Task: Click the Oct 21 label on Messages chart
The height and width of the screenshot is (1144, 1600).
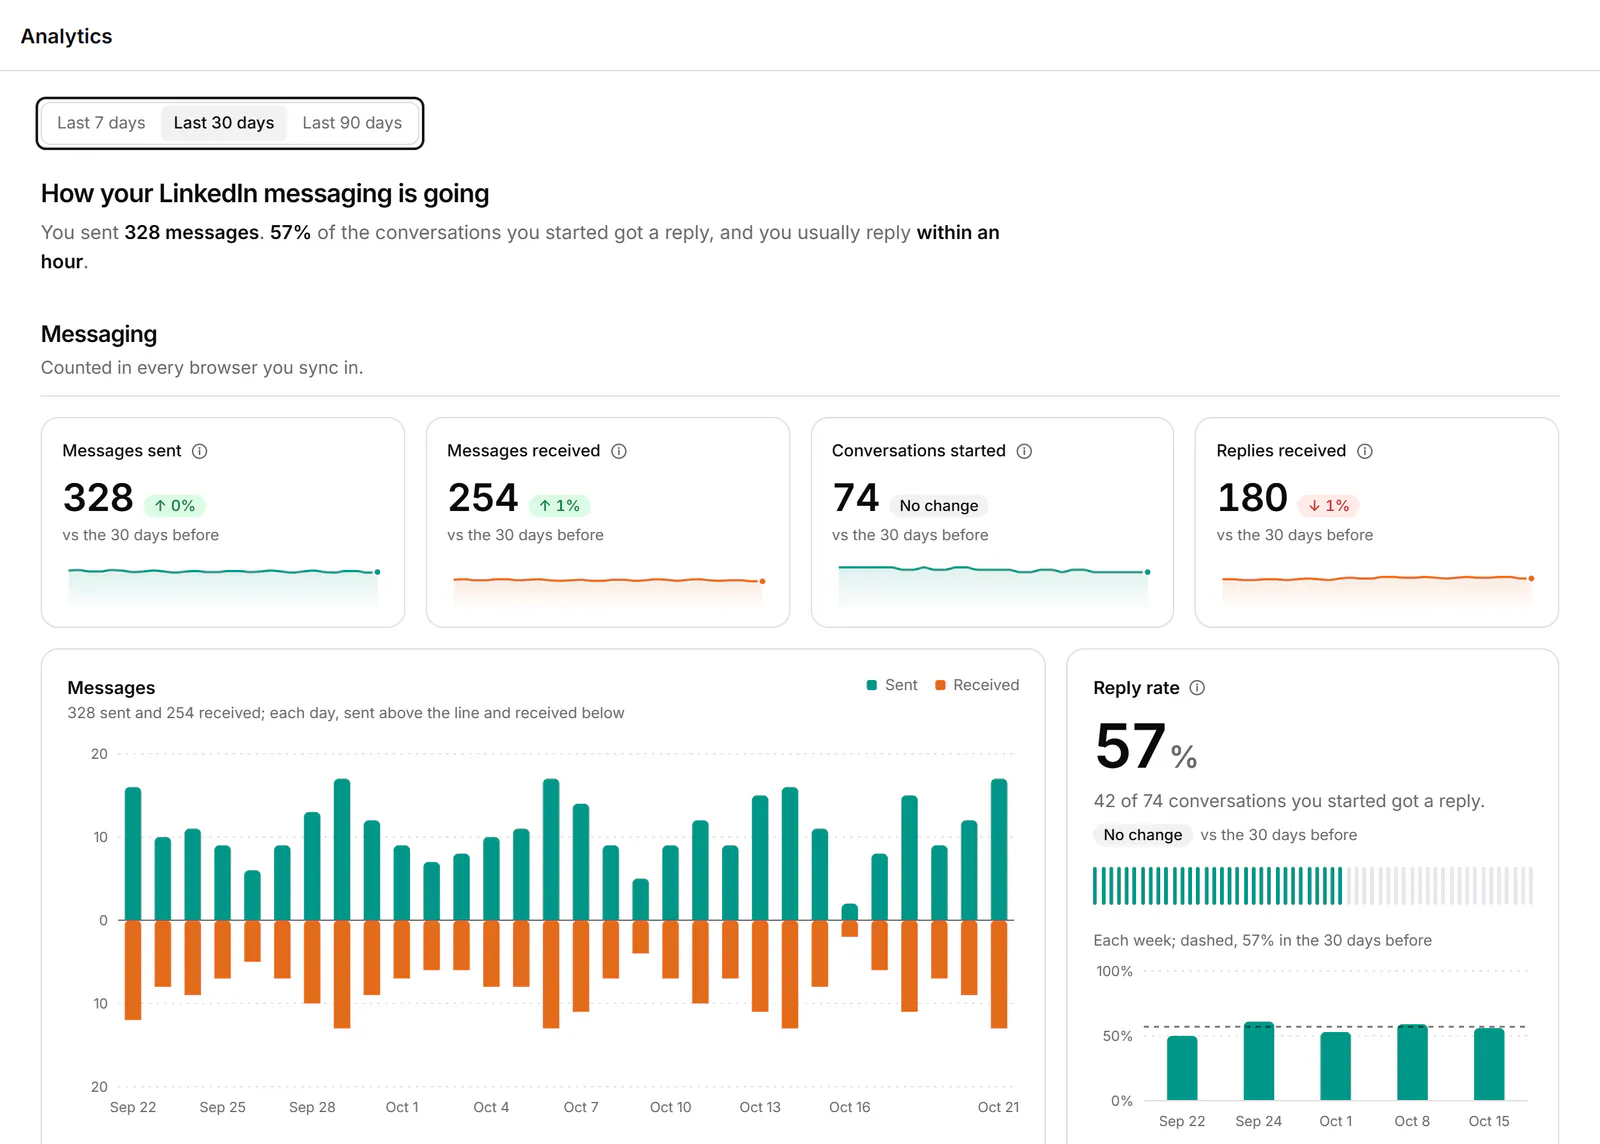Action: tap(998, 1107)
